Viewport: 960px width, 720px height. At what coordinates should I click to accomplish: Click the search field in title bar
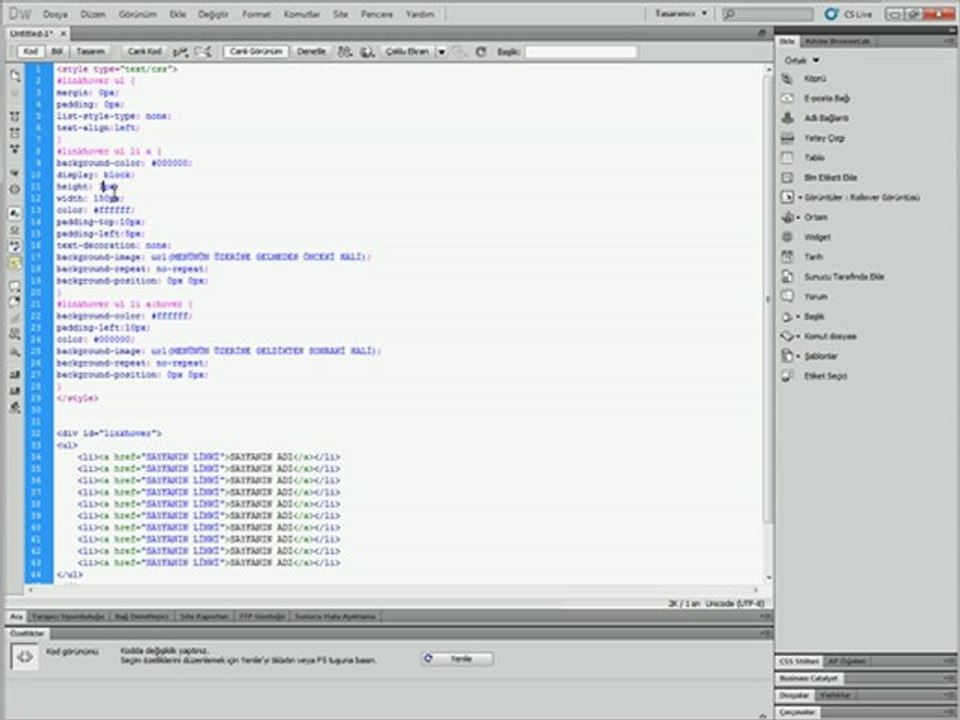tap(768, 13)
